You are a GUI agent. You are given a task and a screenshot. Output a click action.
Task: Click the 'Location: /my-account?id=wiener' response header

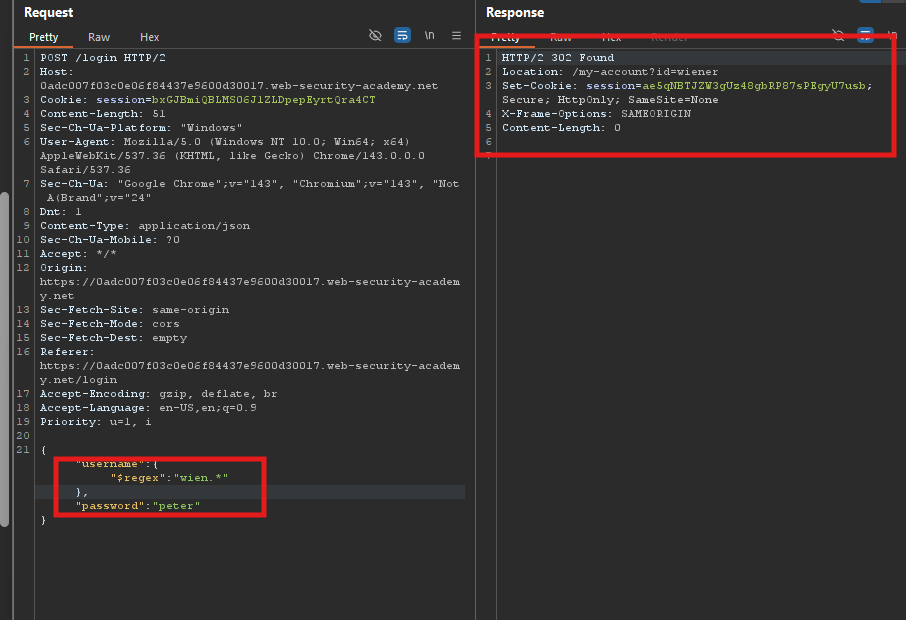[610, 72]
